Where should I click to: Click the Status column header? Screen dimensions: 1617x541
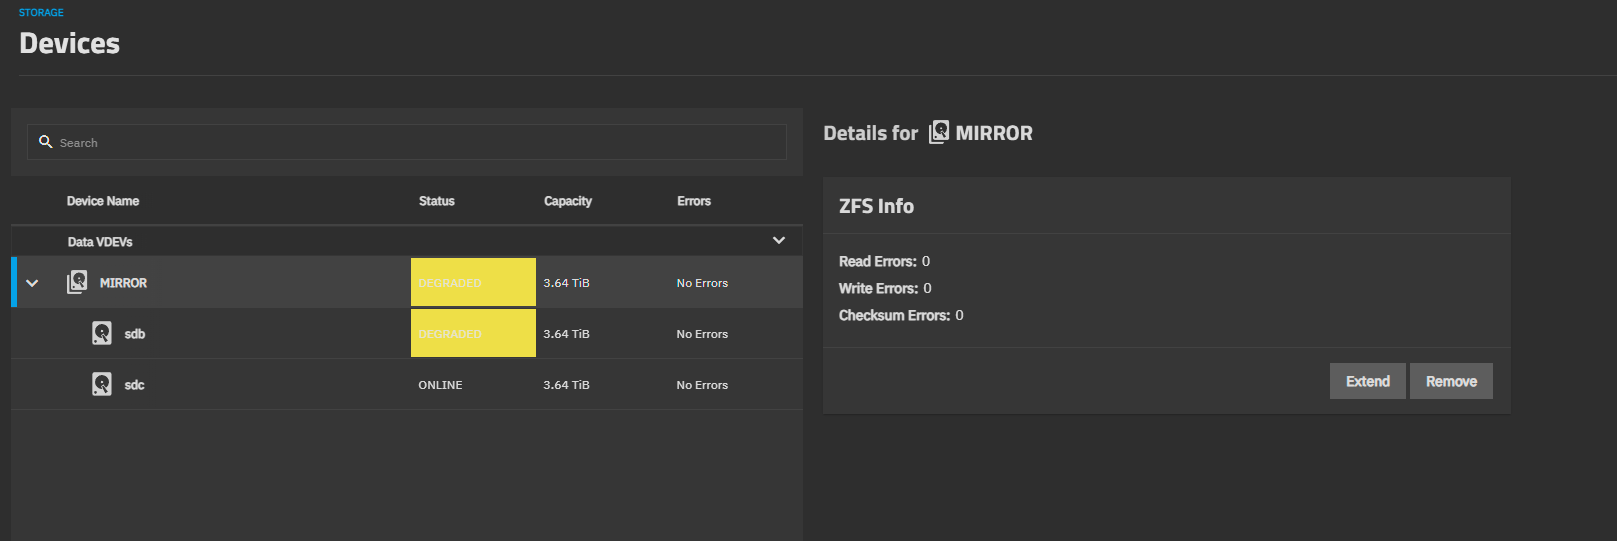tap(436, 201)
